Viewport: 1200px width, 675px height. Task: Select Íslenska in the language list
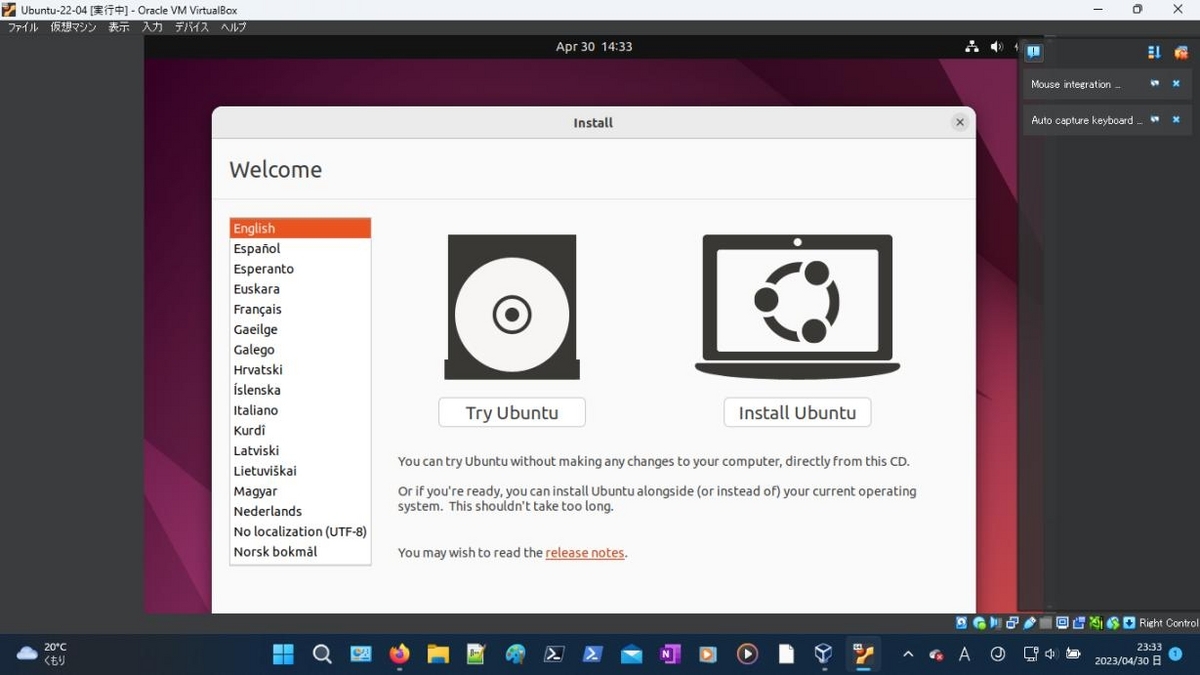tap(300, 390)
